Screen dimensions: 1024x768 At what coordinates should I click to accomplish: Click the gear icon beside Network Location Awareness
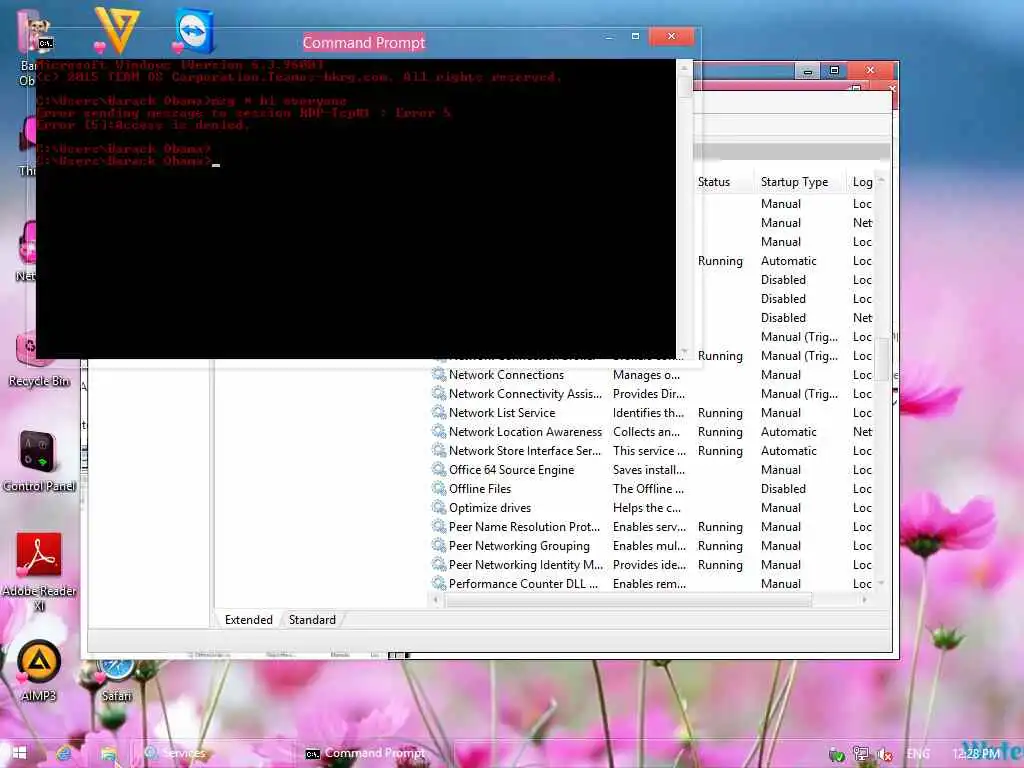coord(439,432)
